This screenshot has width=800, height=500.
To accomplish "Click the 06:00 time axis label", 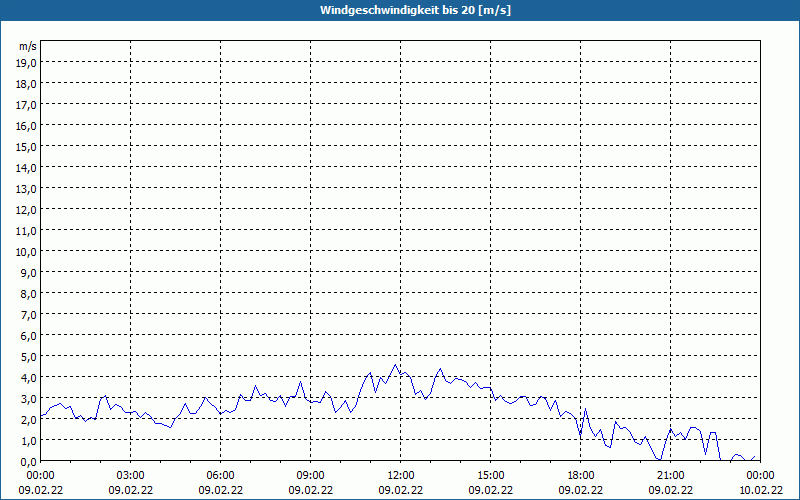I will click(220, 476).
